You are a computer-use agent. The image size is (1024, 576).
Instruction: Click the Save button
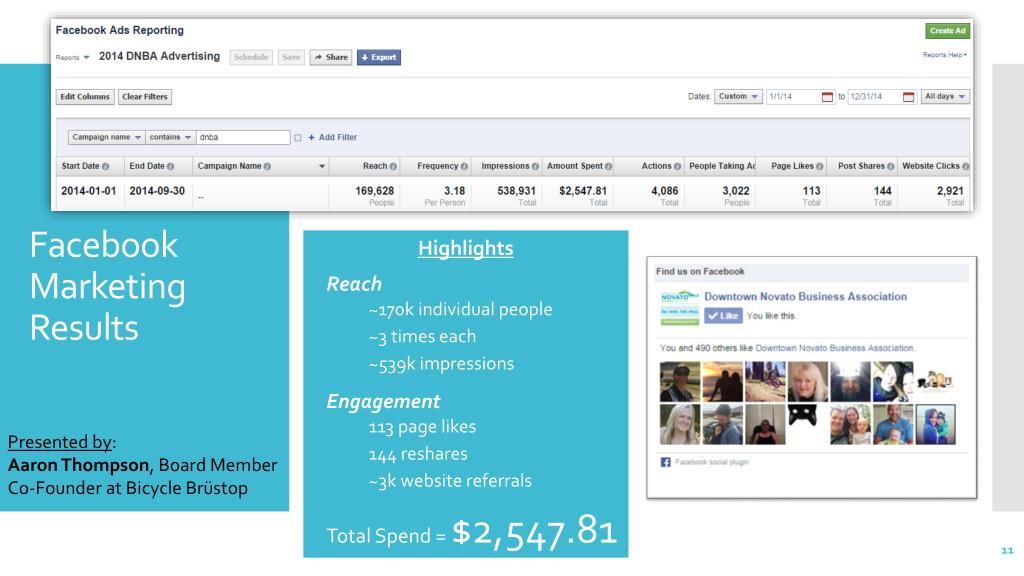[x=291, y=57]
